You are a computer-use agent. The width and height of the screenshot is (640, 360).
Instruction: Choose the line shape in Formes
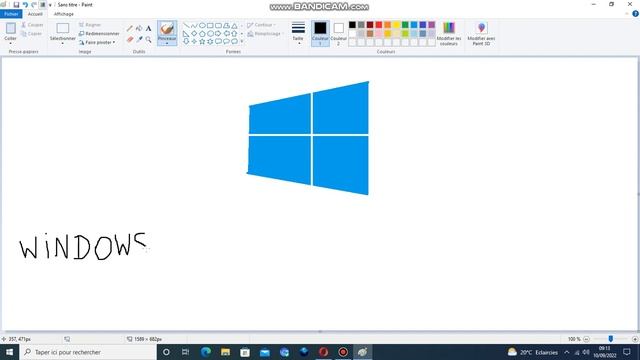(x=186, y=25)
